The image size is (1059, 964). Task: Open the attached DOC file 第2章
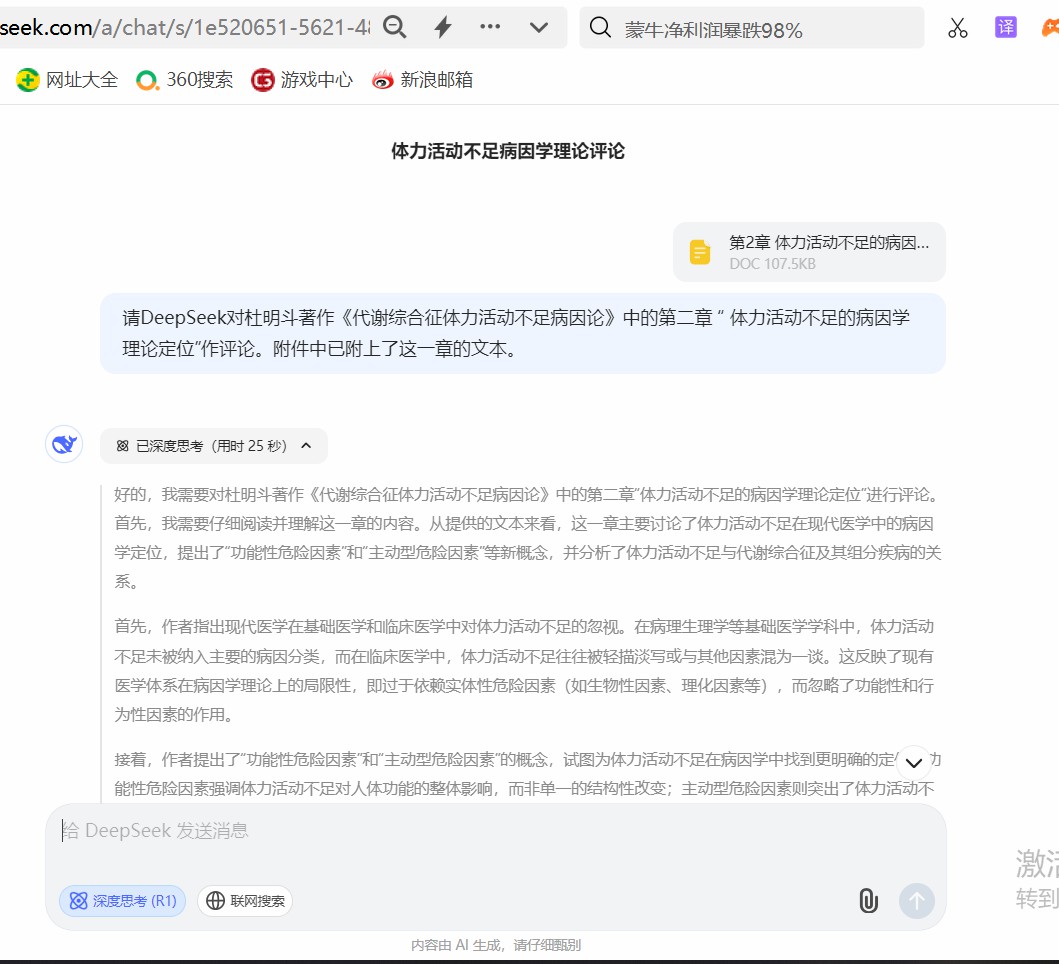click(809, 252)
